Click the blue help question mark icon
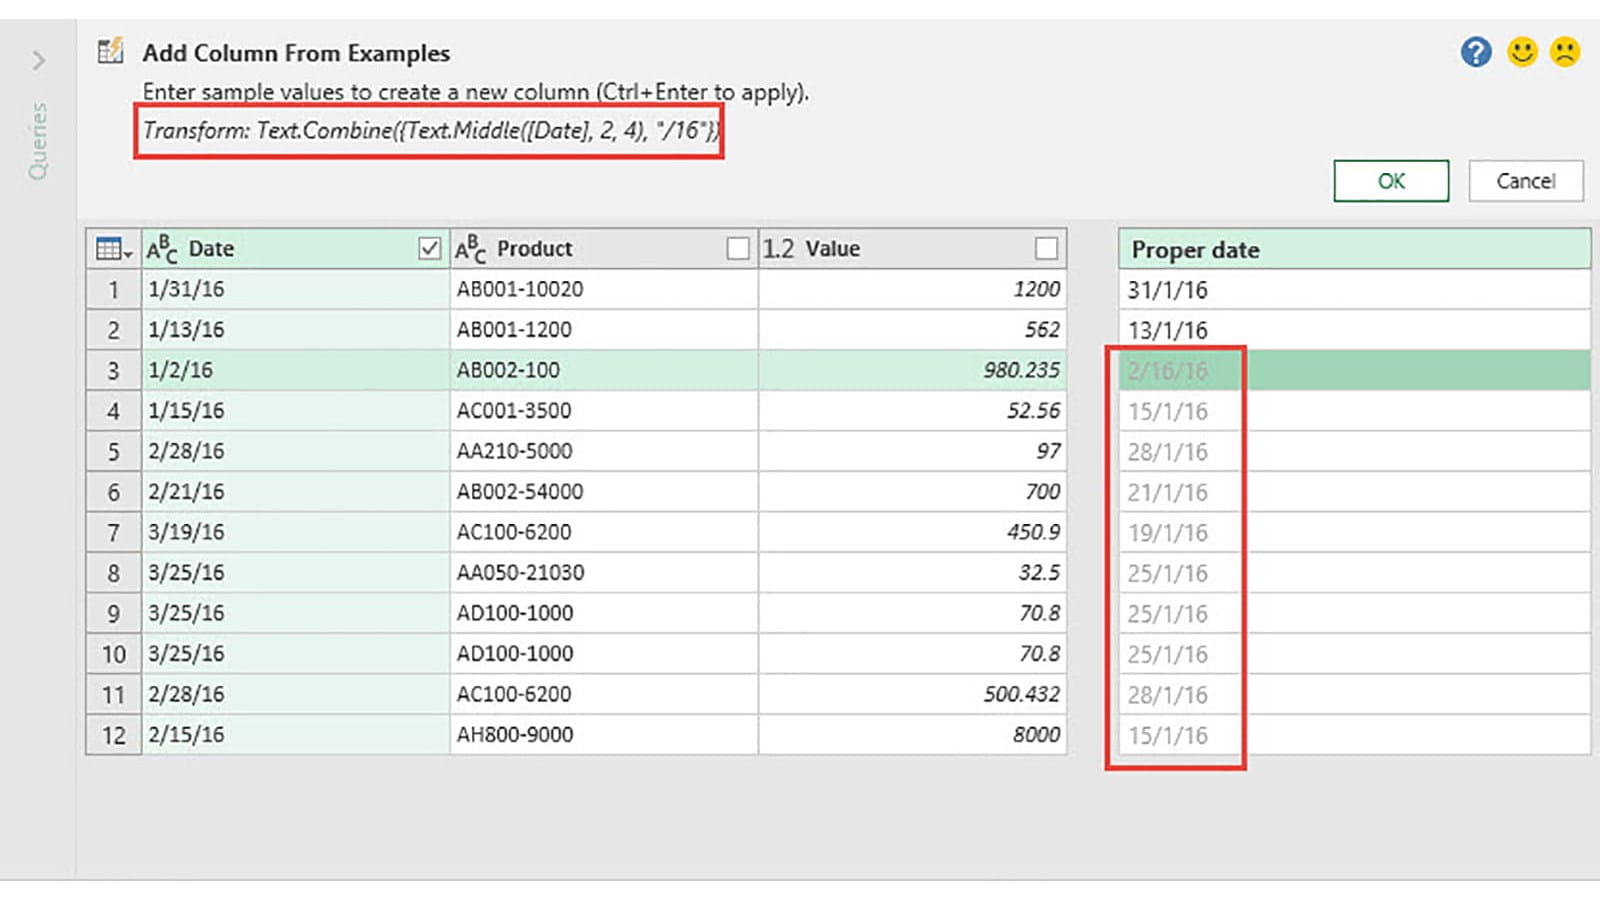 coord(1475,52)
